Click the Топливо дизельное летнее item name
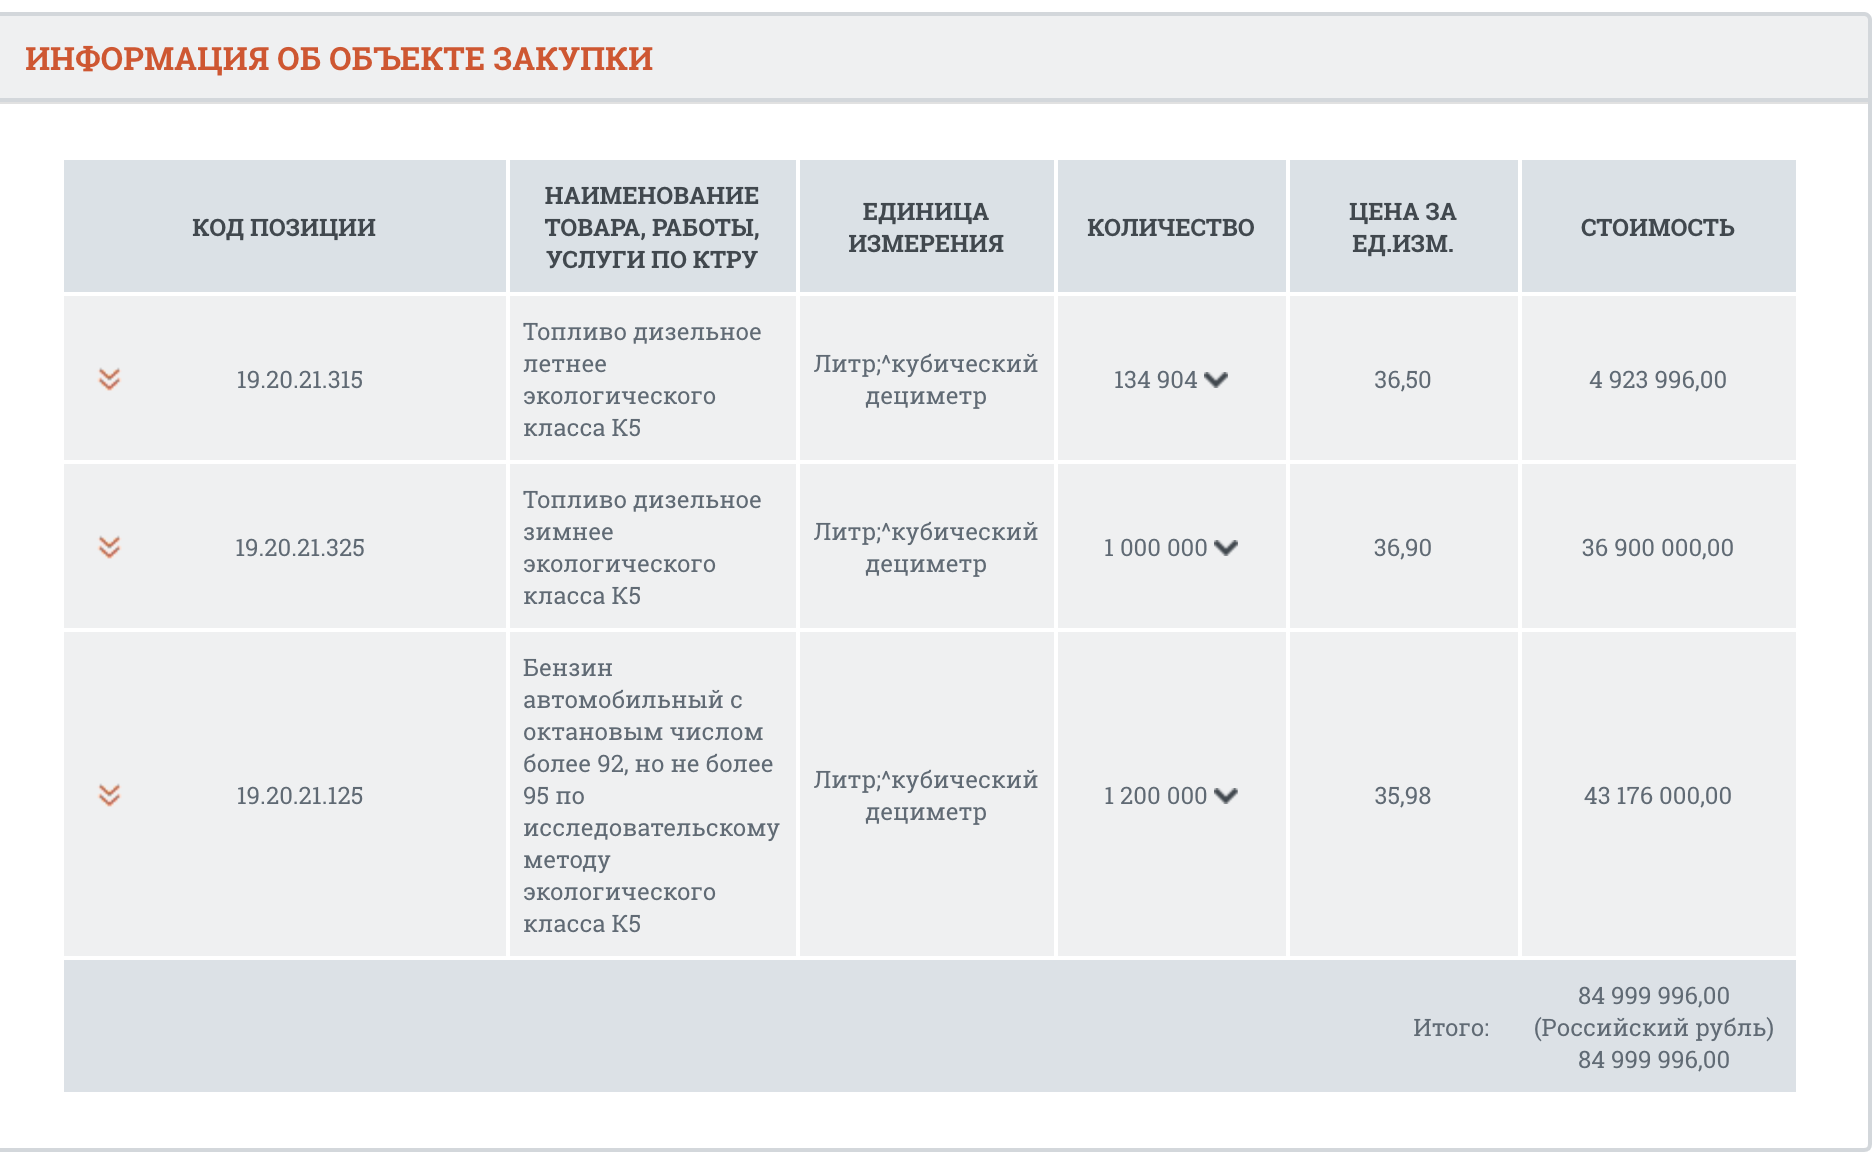 642,379
